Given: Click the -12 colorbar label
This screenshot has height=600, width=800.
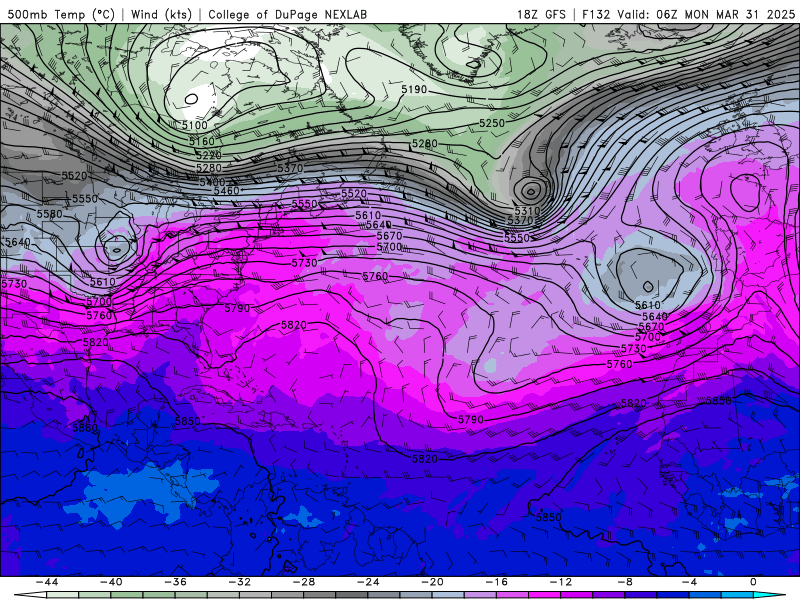Looking at the screenshot, I should (x=561, y=582).
